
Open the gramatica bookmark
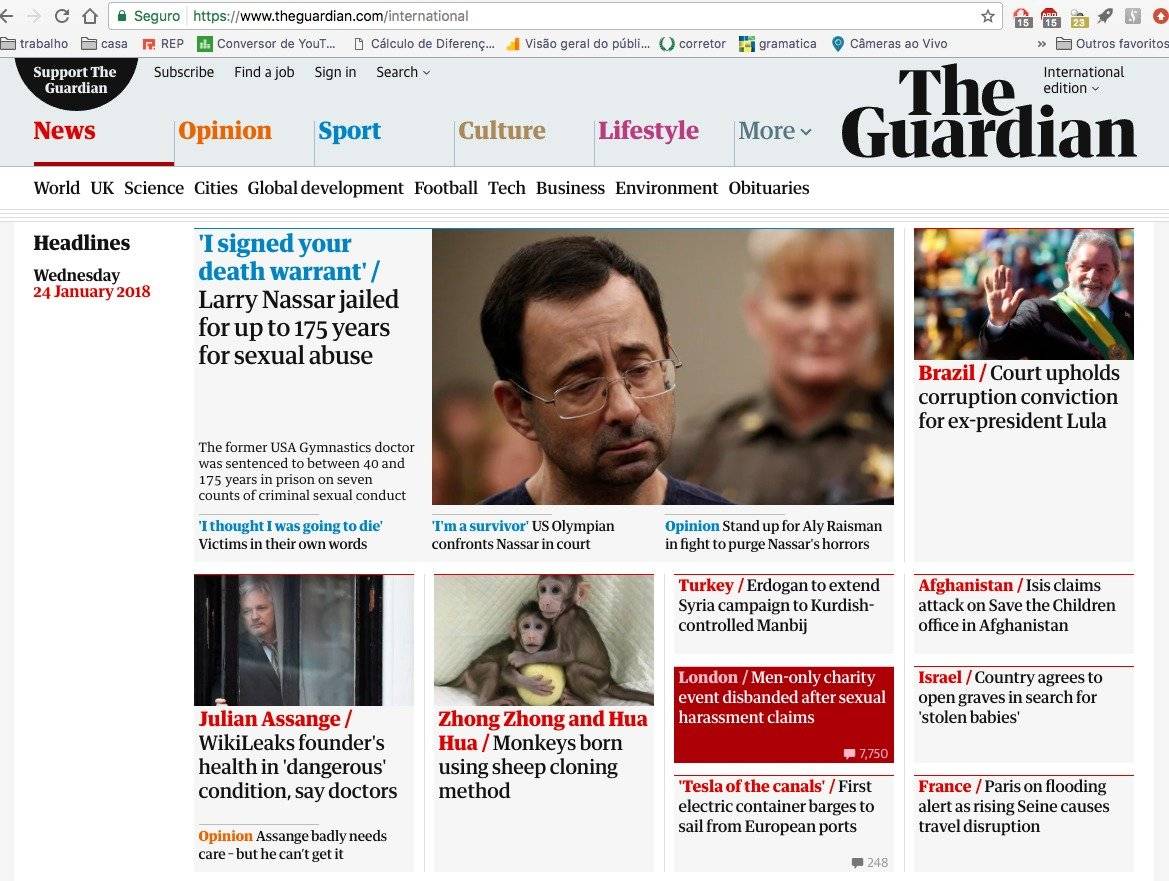(778, 43)
